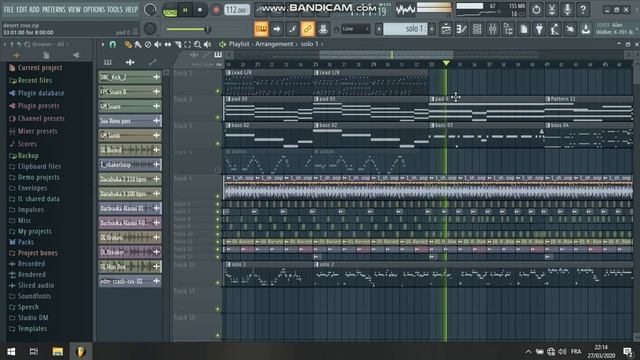The image size is (640, 360).
Task: Select the Mute tool in Playlist
Action: point(158,44)
